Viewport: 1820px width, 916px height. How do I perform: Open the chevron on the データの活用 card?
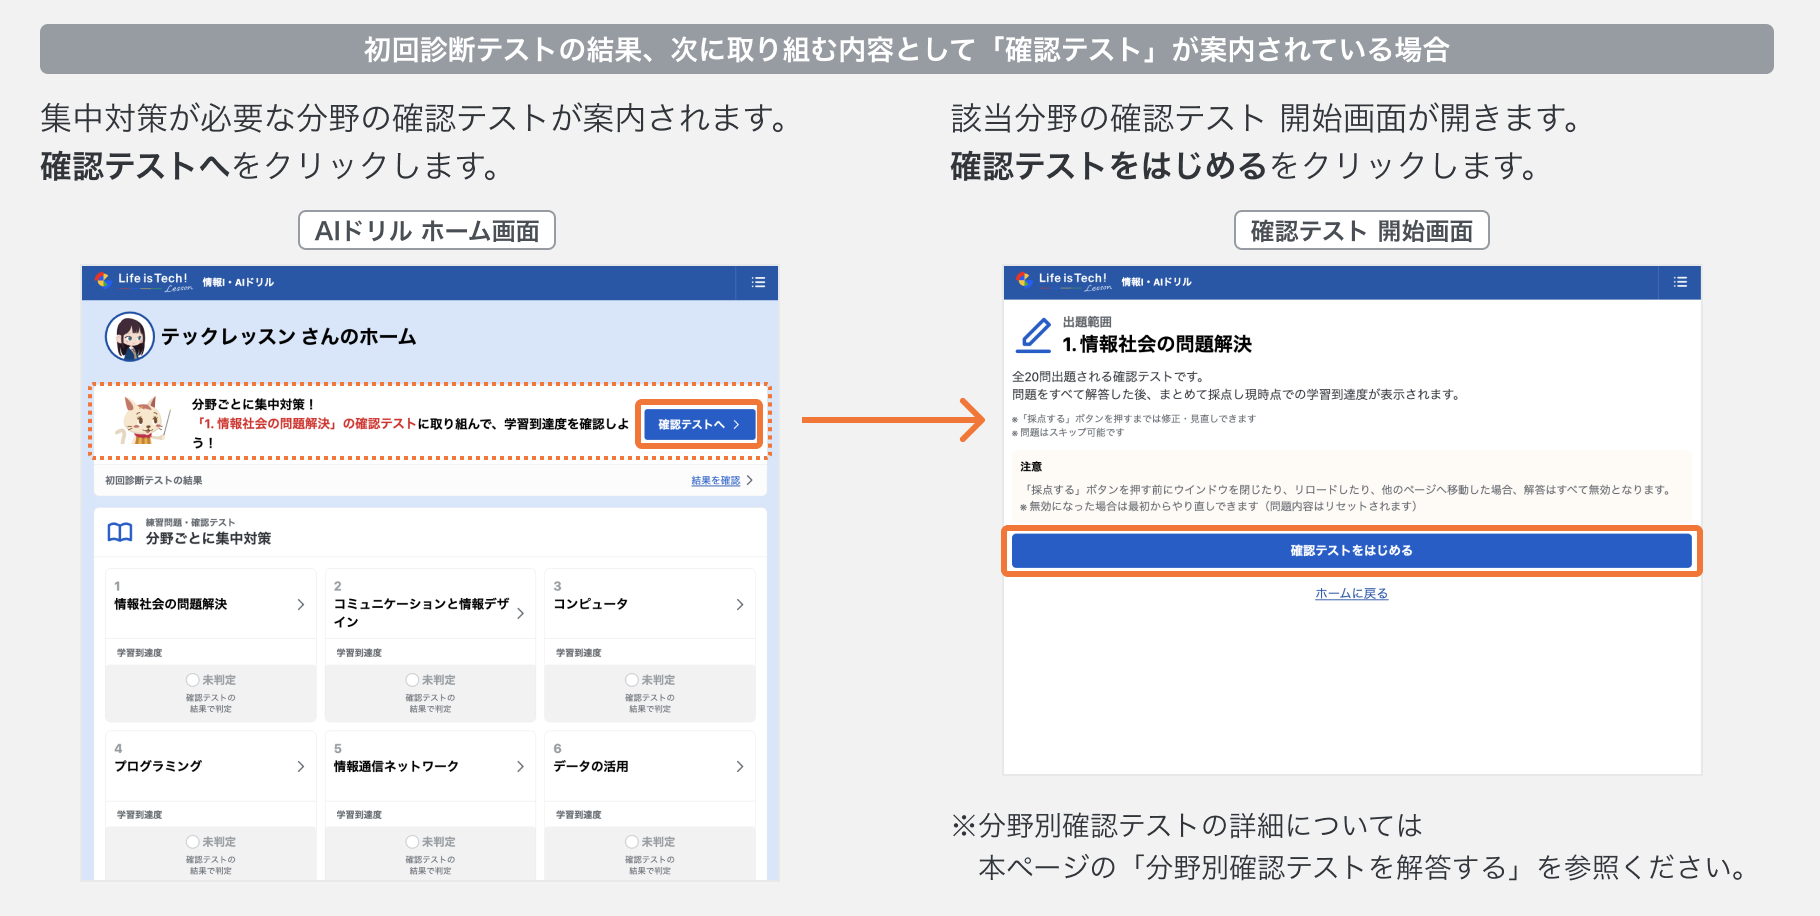(740, 767)
